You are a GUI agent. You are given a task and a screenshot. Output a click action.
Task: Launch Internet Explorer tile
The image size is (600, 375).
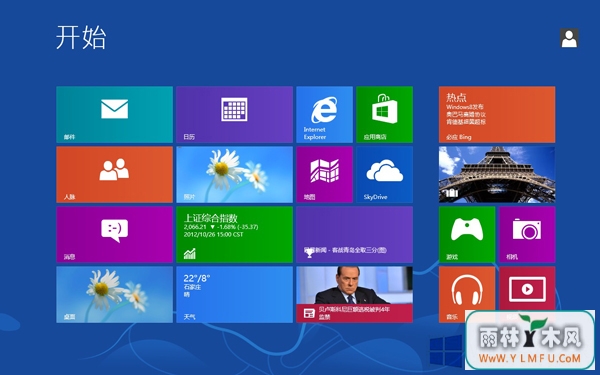click(x=324, y=114)
